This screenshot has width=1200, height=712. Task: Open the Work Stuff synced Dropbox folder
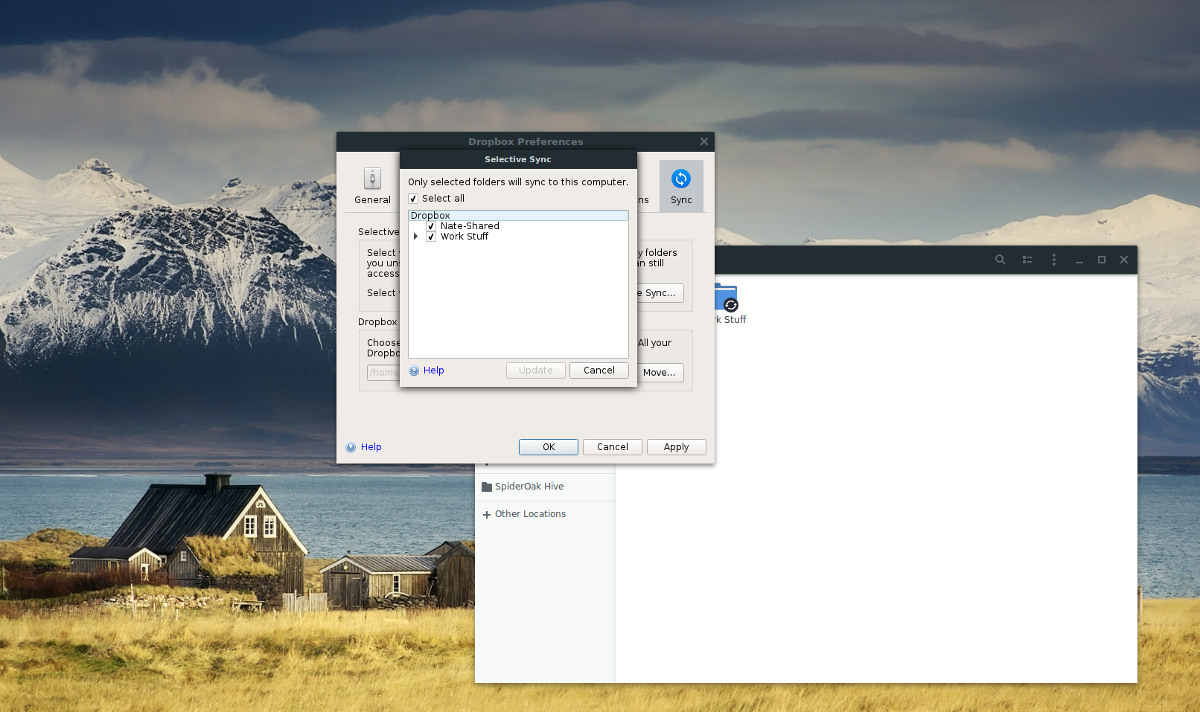coord(725,298)
